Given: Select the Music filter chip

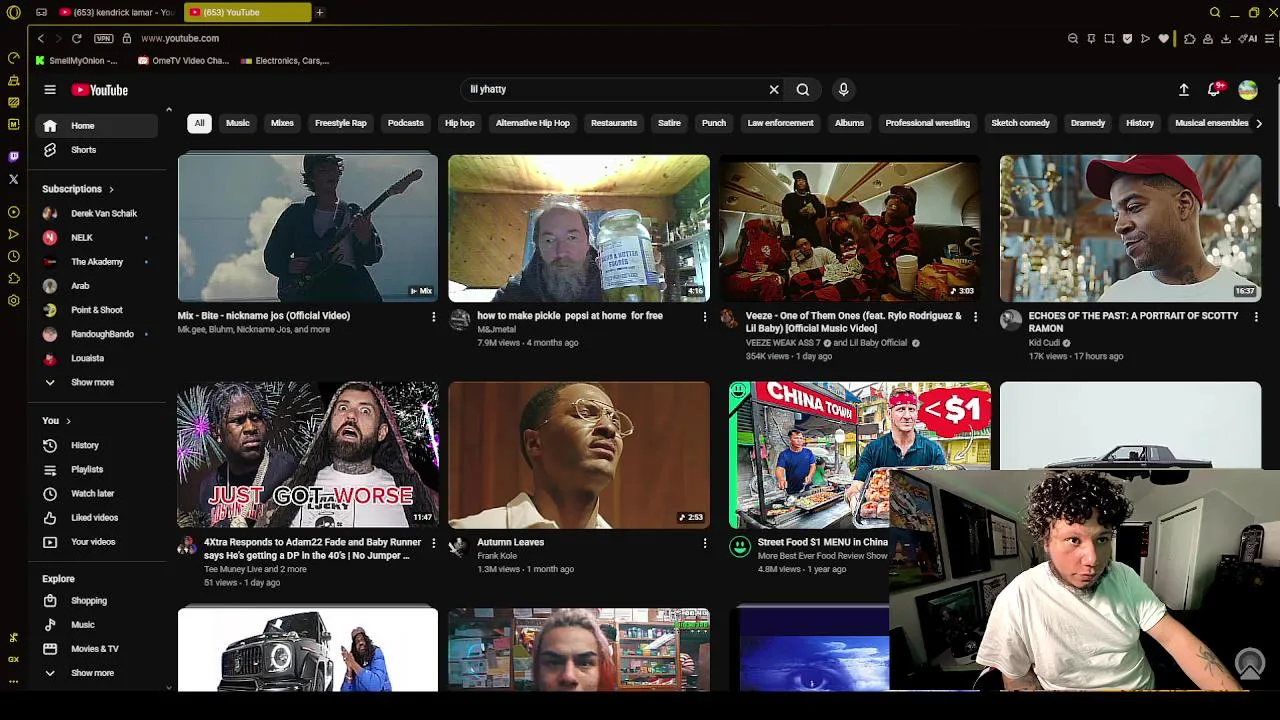Looking at the screenshot, I should 237,123.
